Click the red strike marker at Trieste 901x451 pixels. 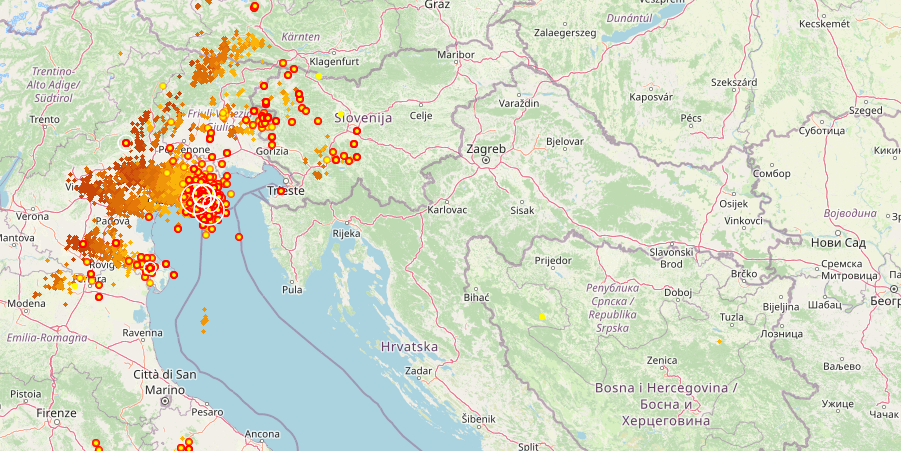pos(280,191)
